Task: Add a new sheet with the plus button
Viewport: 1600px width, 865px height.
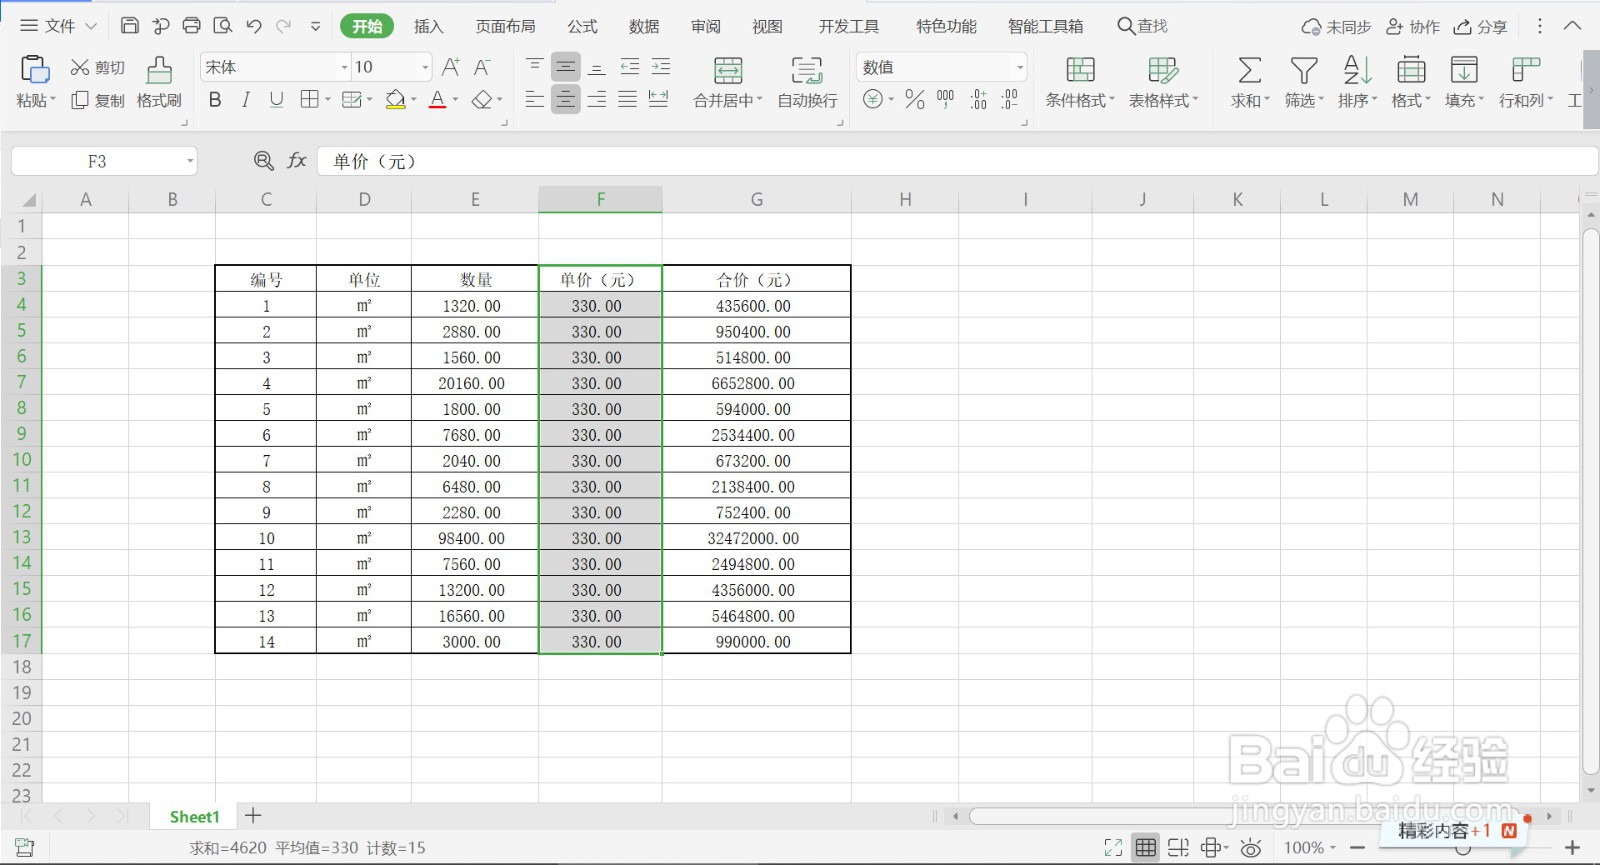Action: 253,816
